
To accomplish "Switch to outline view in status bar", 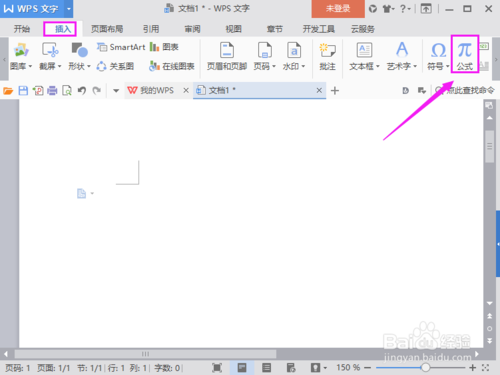I will coord(266,368).
